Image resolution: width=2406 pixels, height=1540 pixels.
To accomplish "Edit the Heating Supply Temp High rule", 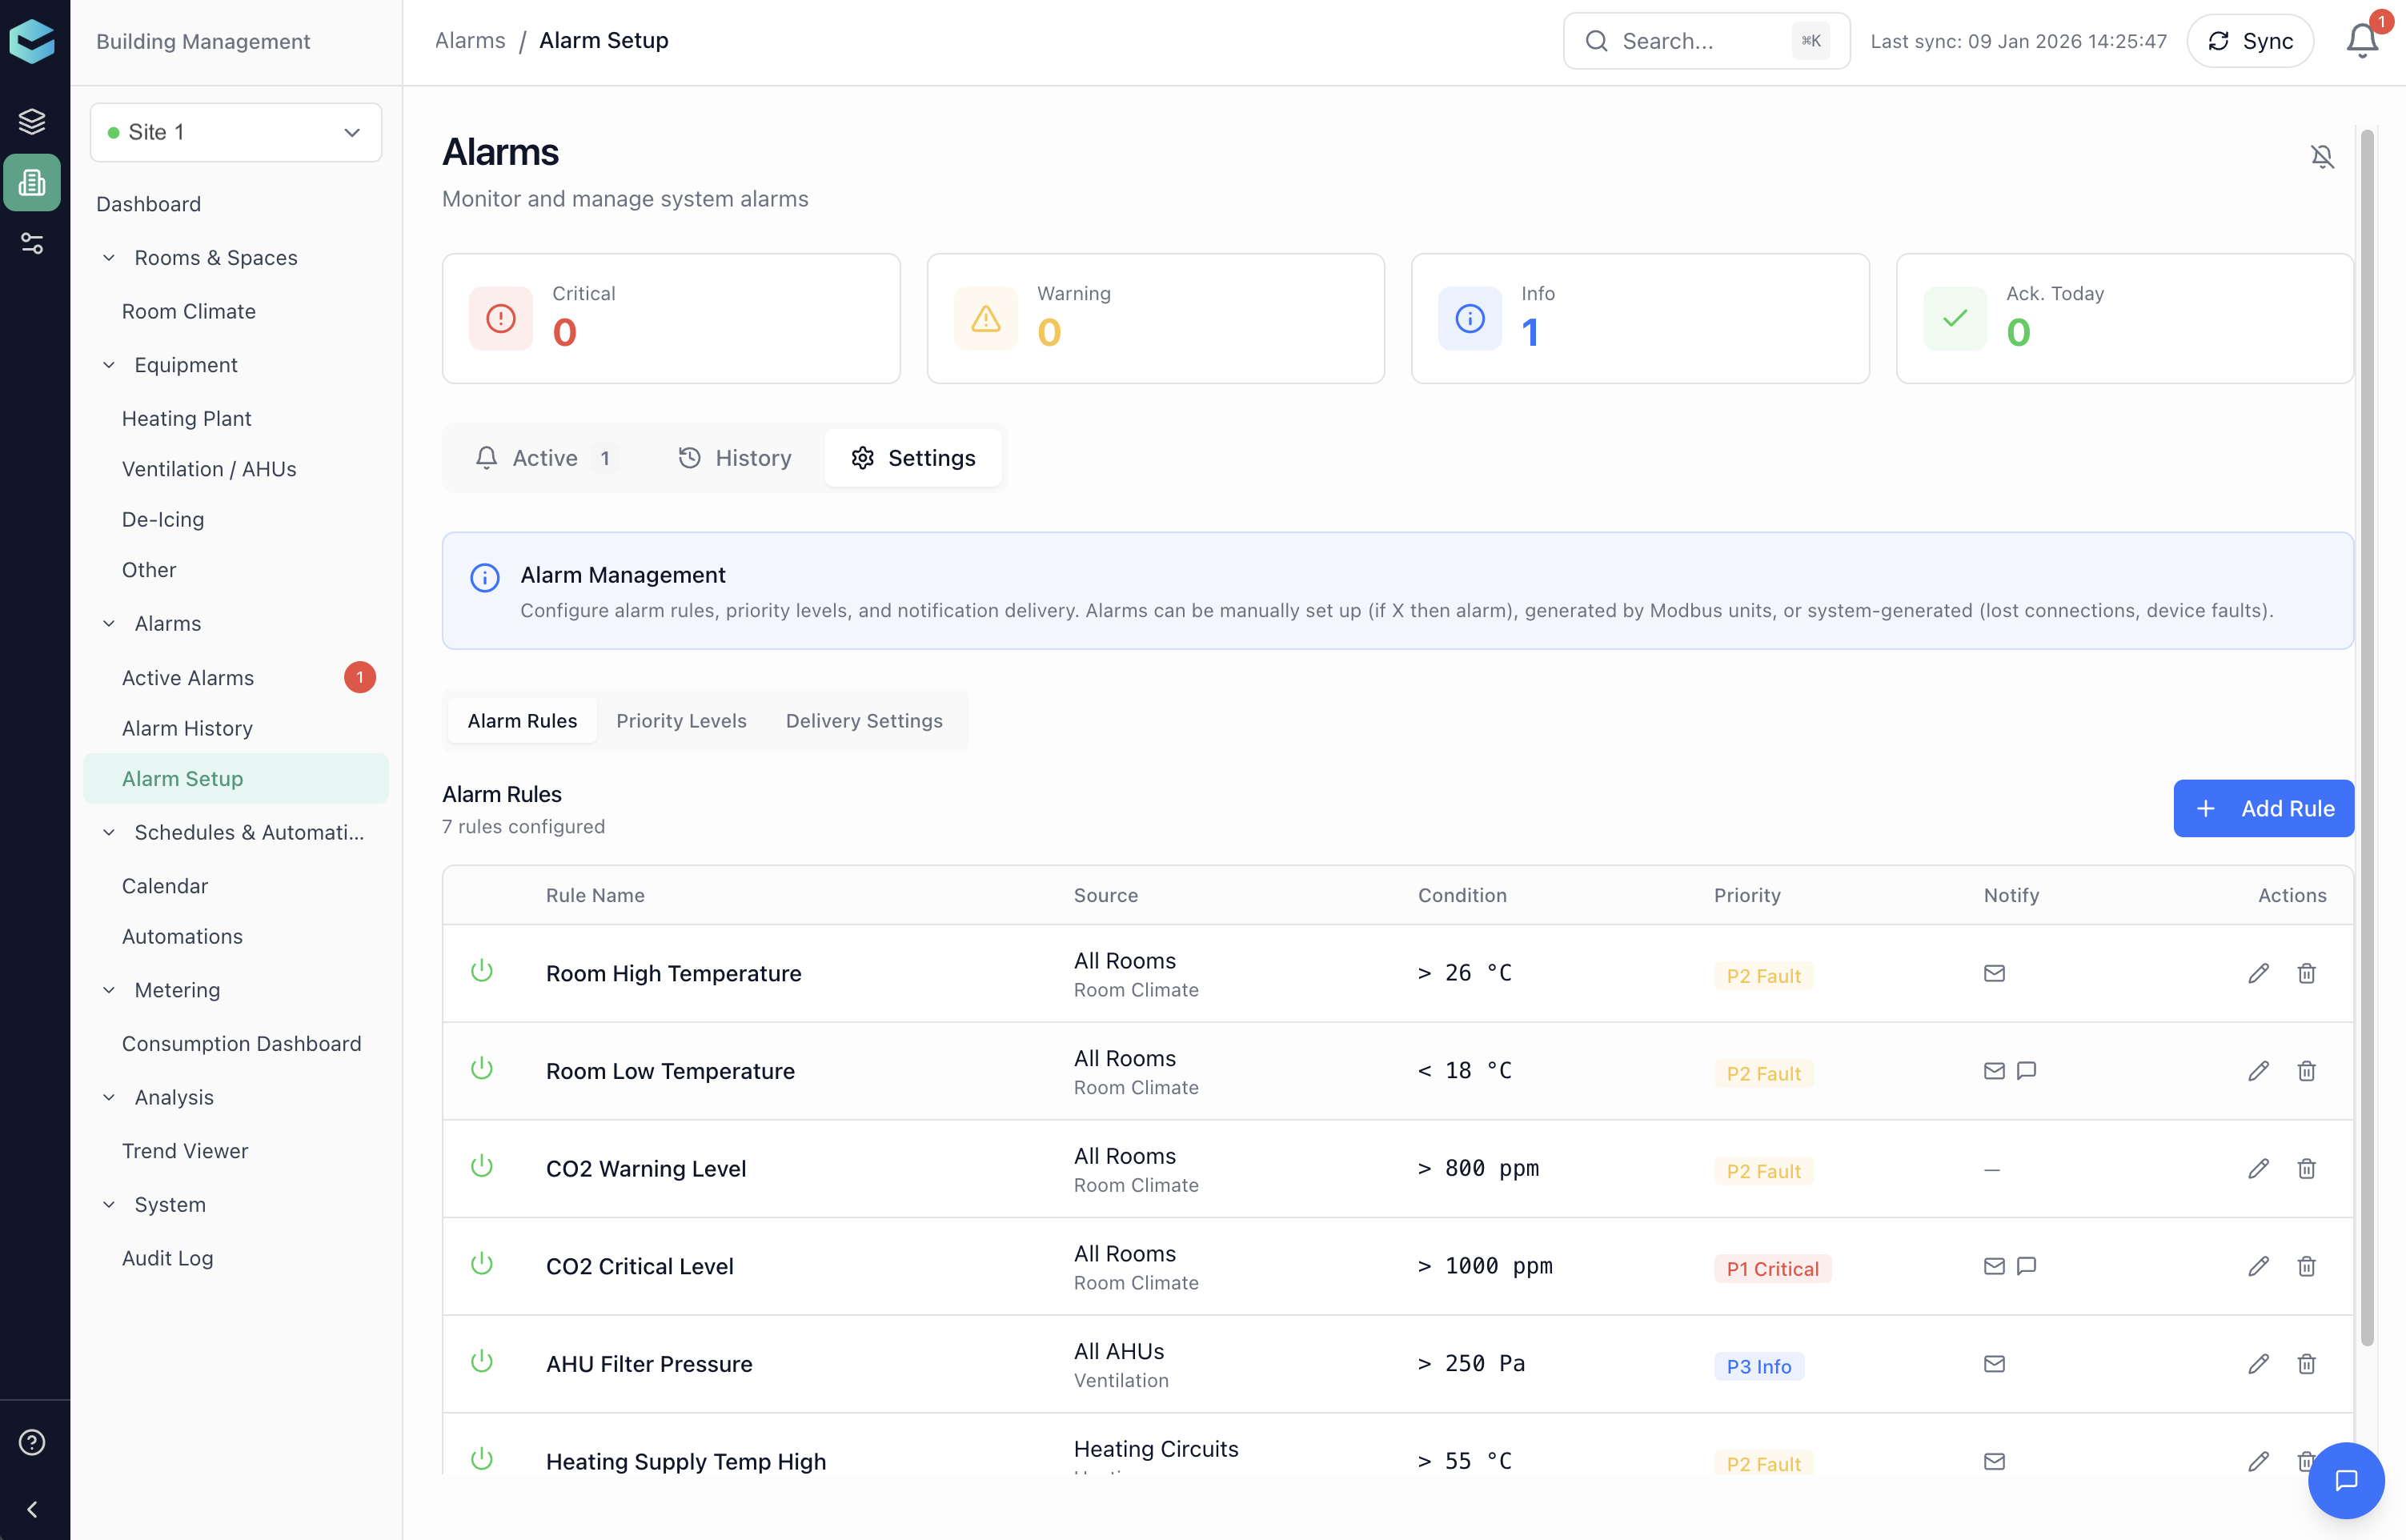I will tap(2258, 1461).
